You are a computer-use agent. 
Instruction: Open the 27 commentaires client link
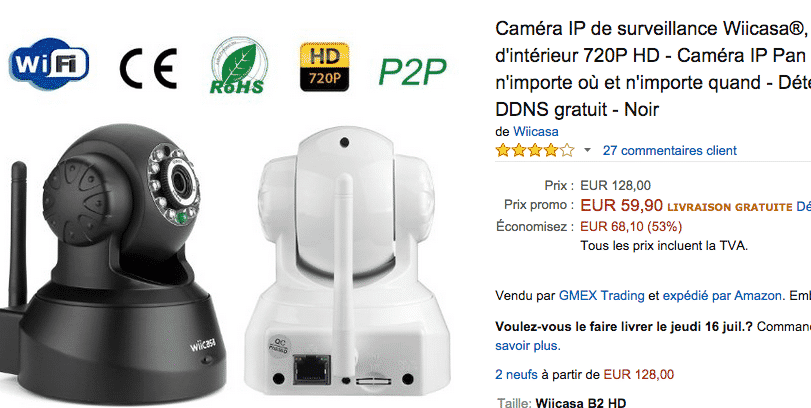pyautogui.click(x=670, y=150)
